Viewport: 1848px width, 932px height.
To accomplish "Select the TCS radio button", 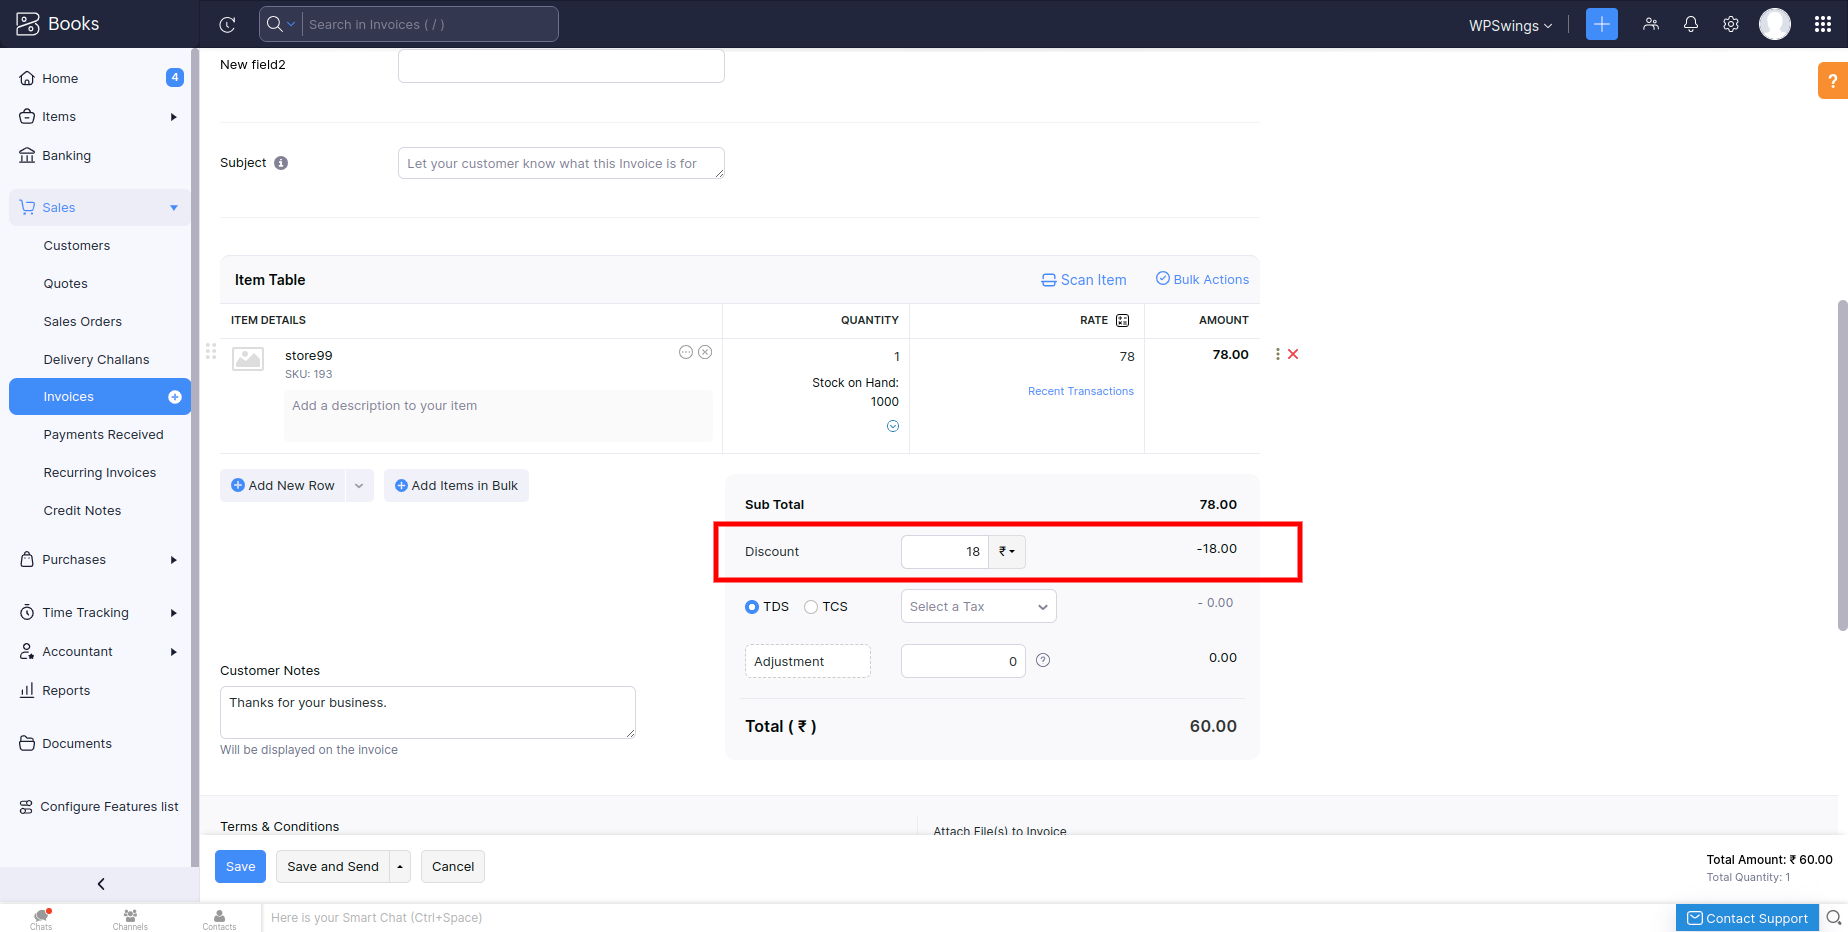I will 810,606.
